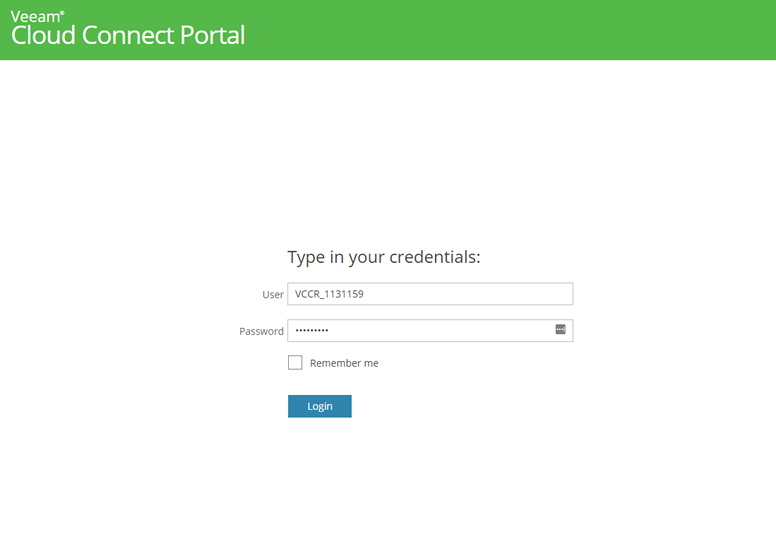The height and width of the screenshot is (535, 776).
Task: Select the word Veeam in the header
Action: point(36,17)
